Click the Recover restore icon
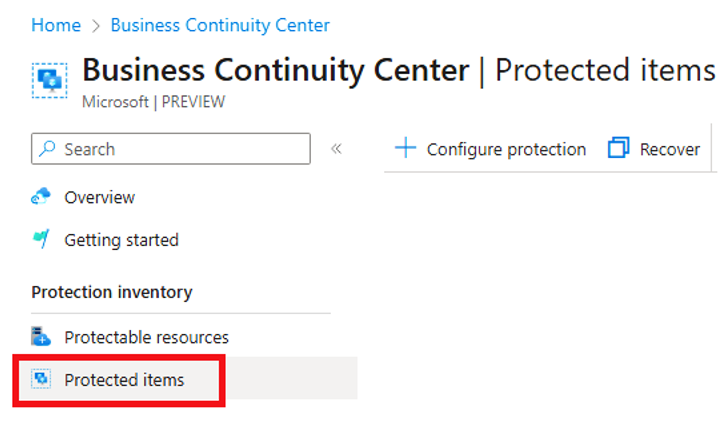 point(618,148)
